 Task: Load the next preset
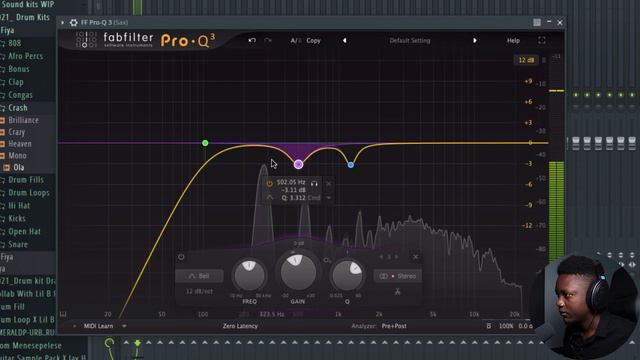474,40
